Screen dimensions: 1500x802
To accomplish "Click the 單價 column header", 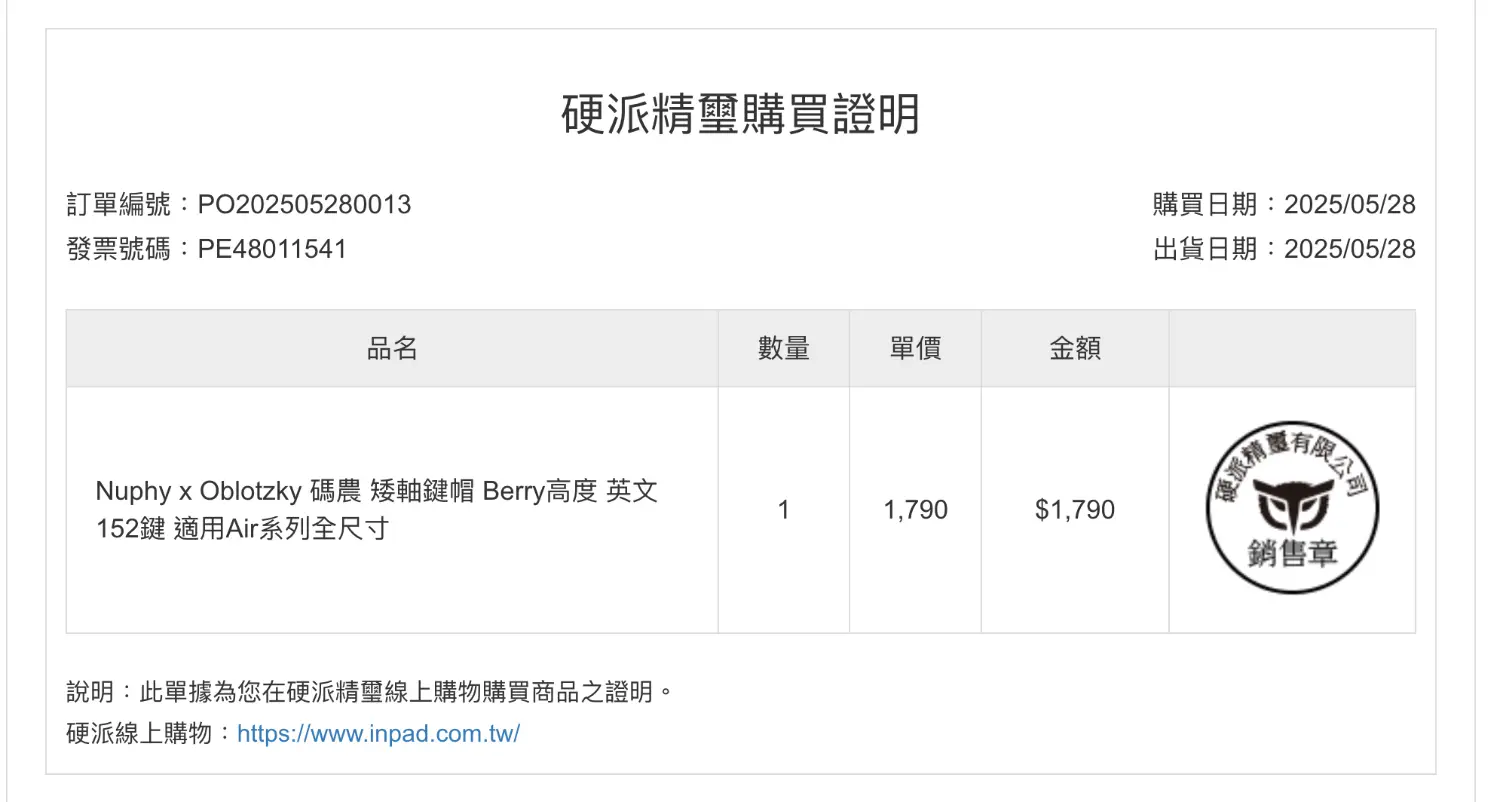I will point(915,348).
